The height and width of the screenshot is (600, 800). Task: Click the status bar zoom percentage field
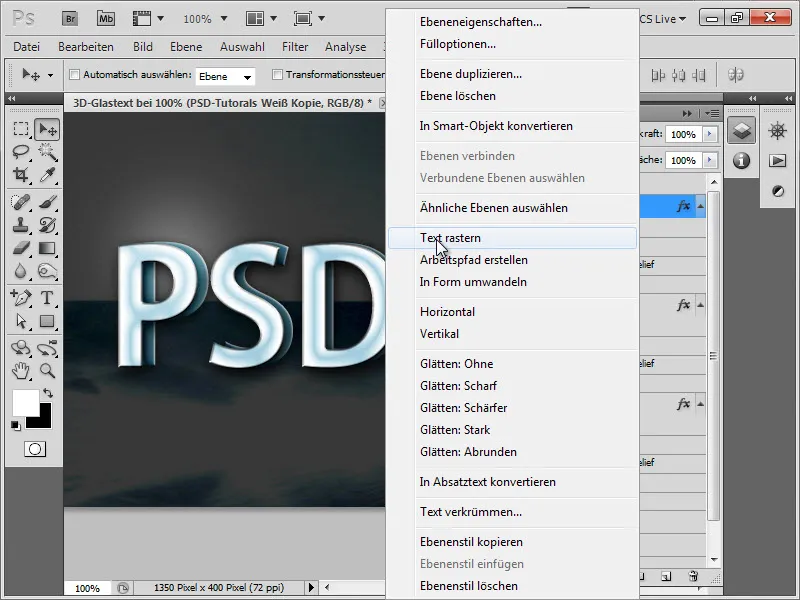tap(87, 588)
